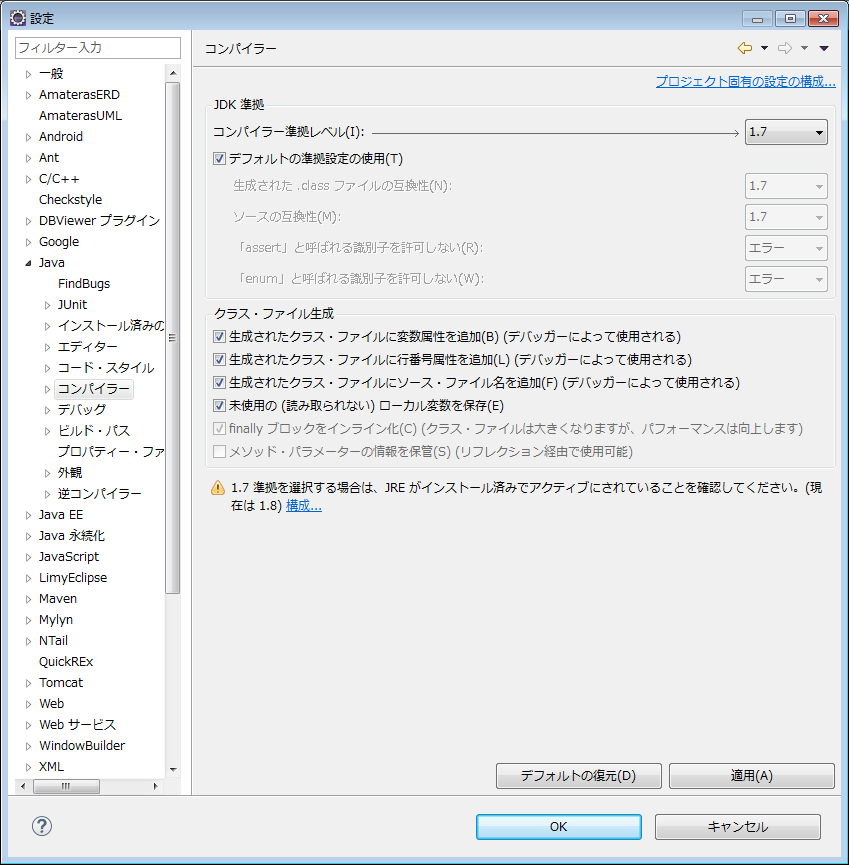Image resolution: width=849 pixels, height=865 pixels.
Task: Expand the Tomcat tree node
Action: [x=29, y=683]
